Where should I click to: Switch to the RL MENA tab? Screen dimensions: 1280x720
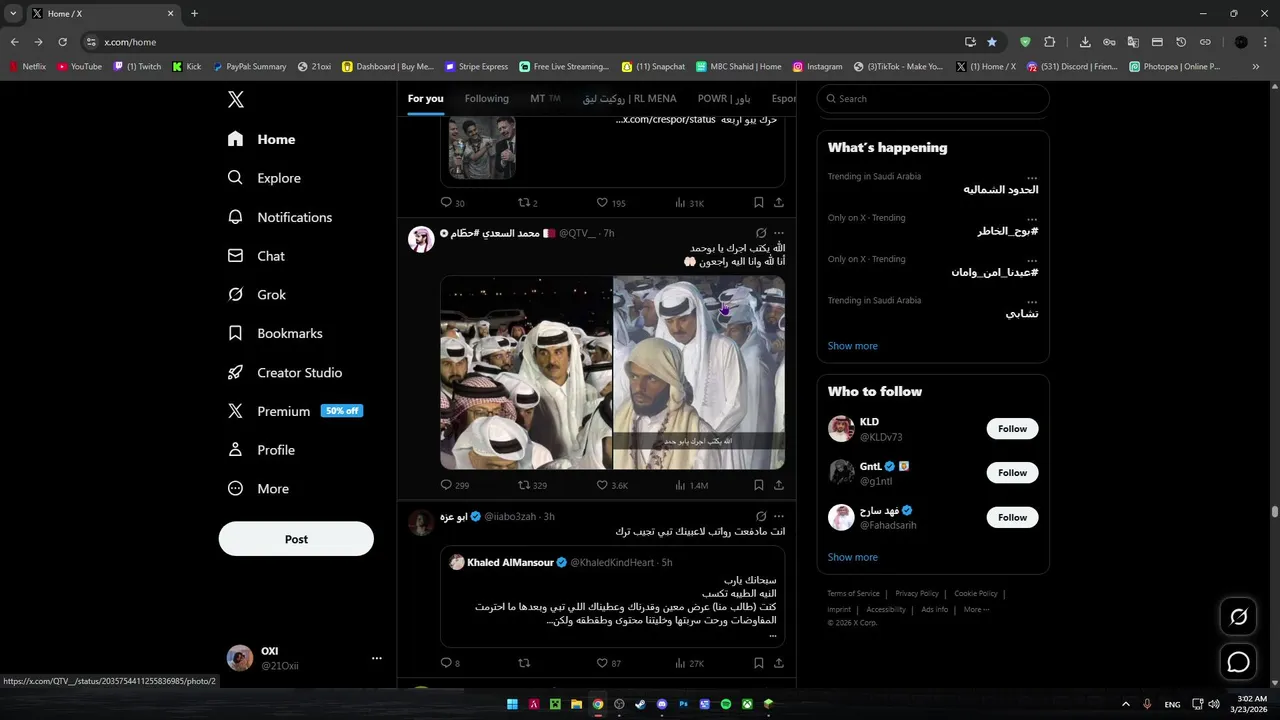click(x=630, y=99)
